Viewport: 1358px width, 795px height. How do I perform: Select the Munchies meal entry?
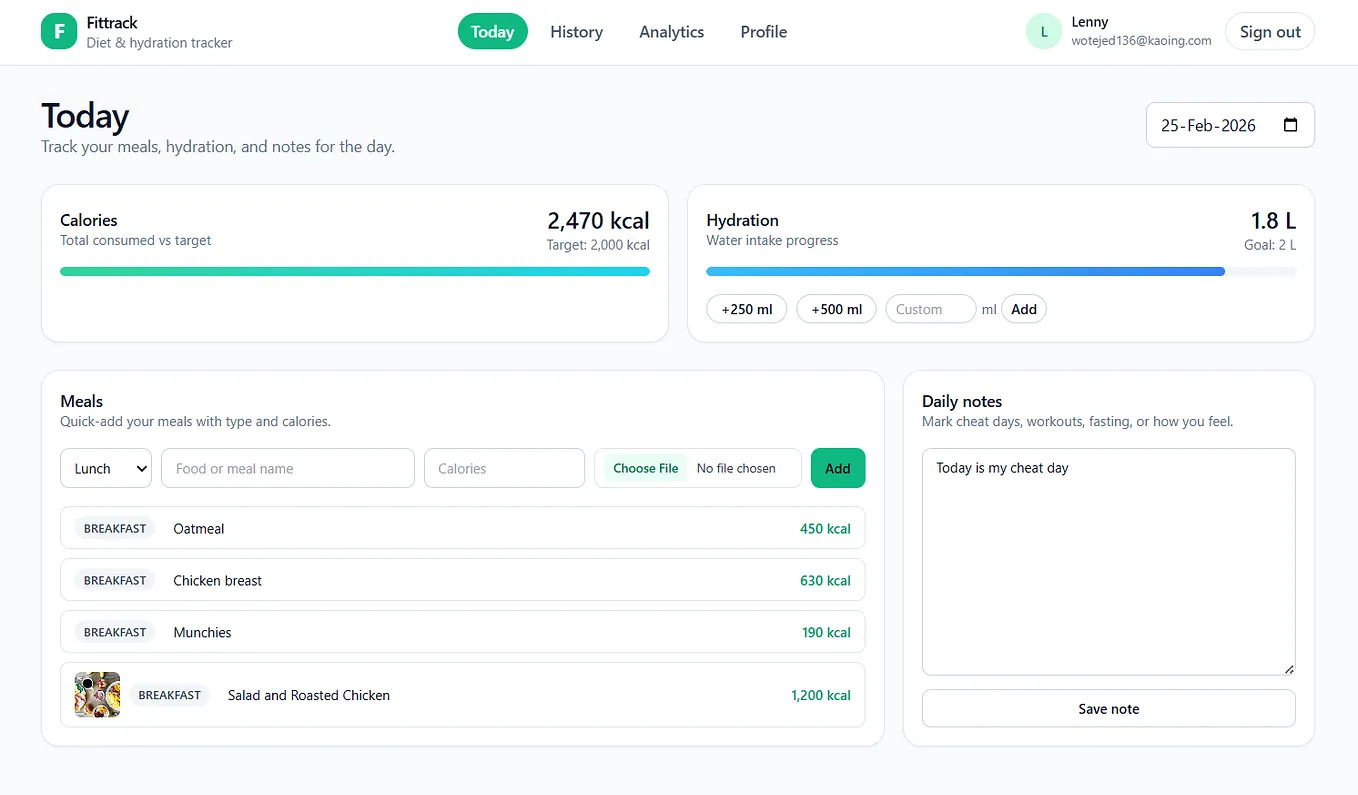(462, 632)
